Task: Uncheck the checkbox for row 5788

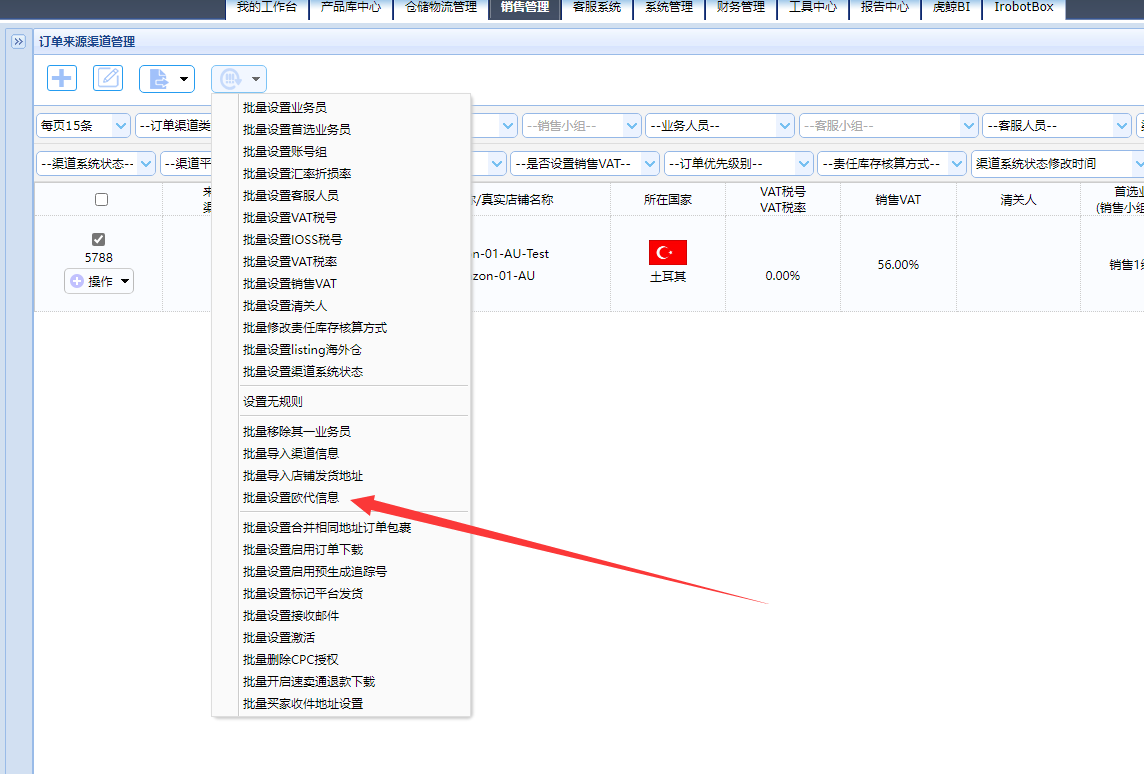Action: (98, 239)
